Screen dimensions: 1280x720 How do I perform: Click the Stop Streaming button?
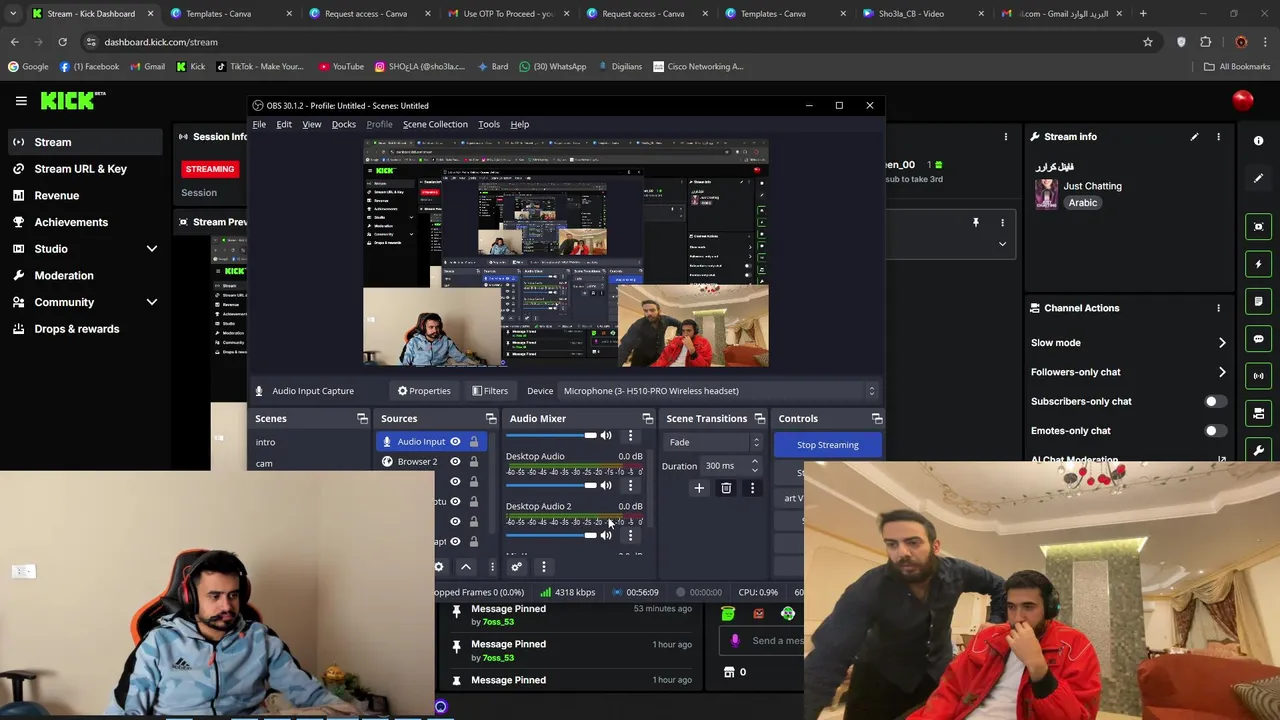[x=828, y=445]
